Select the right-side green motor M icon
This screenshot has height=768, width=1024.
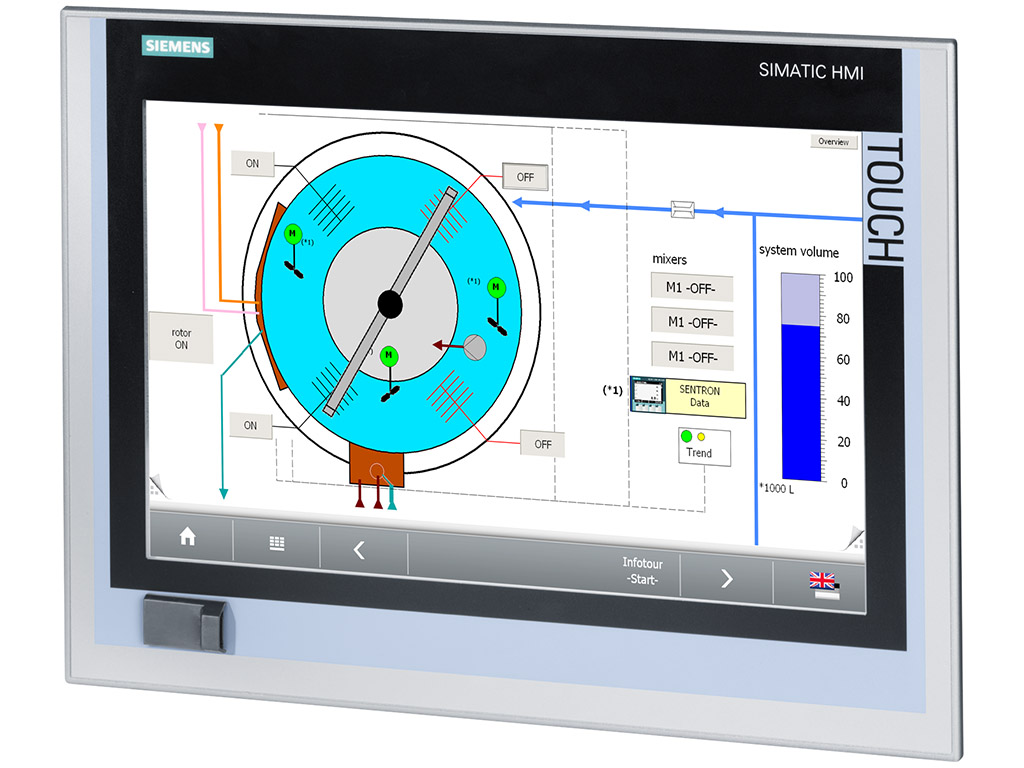coord(495,288)
